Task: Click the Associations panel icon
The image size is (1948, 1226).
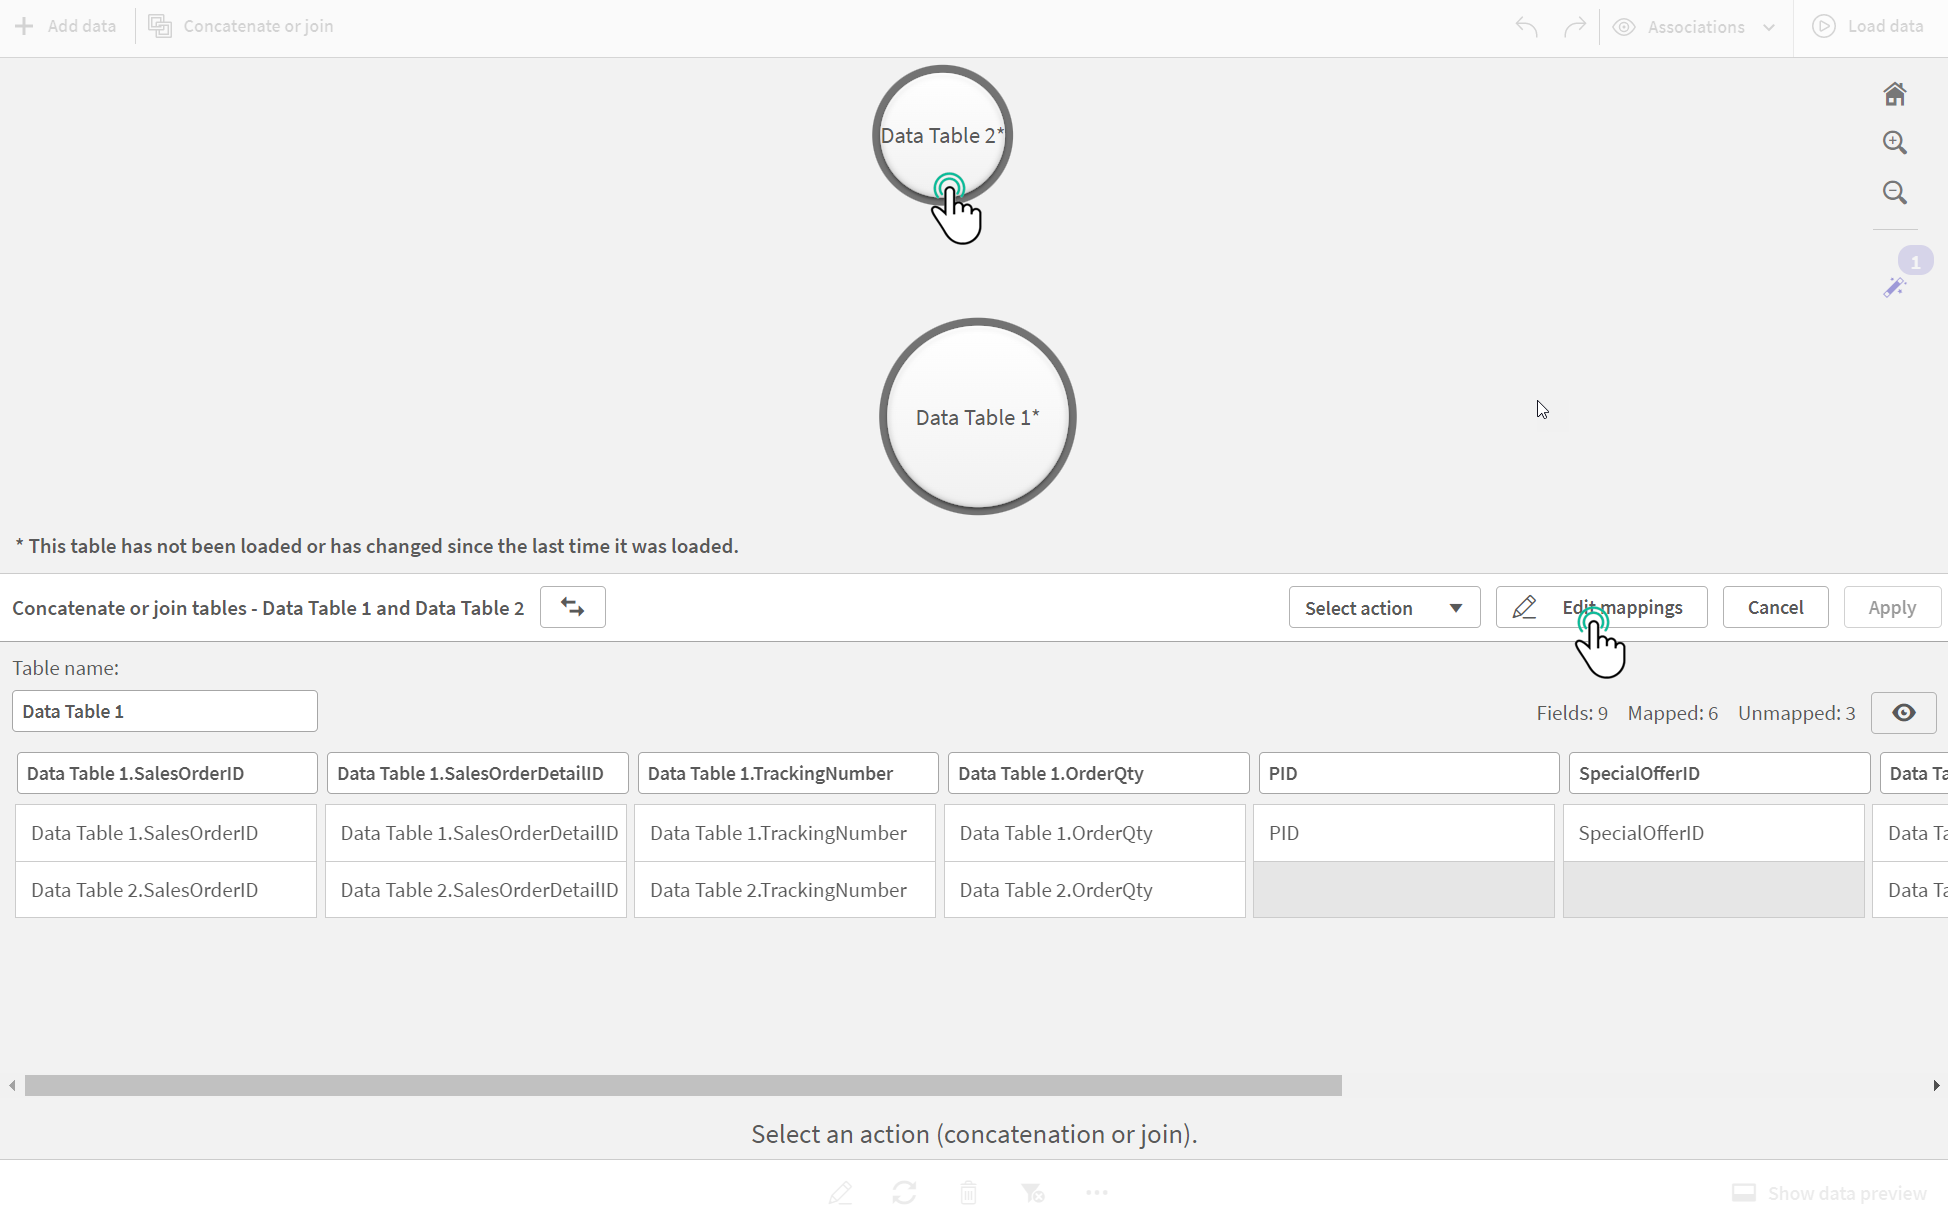Action: 1625,25
